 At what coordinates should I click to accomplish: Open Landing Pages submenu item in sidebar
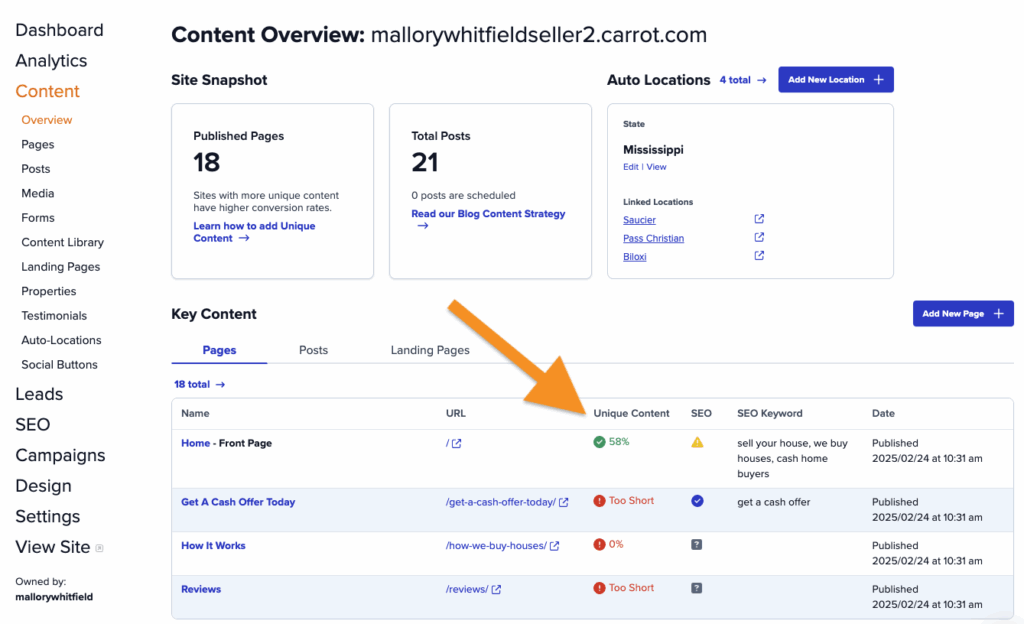pyautogui.click(x=61, y=267)
